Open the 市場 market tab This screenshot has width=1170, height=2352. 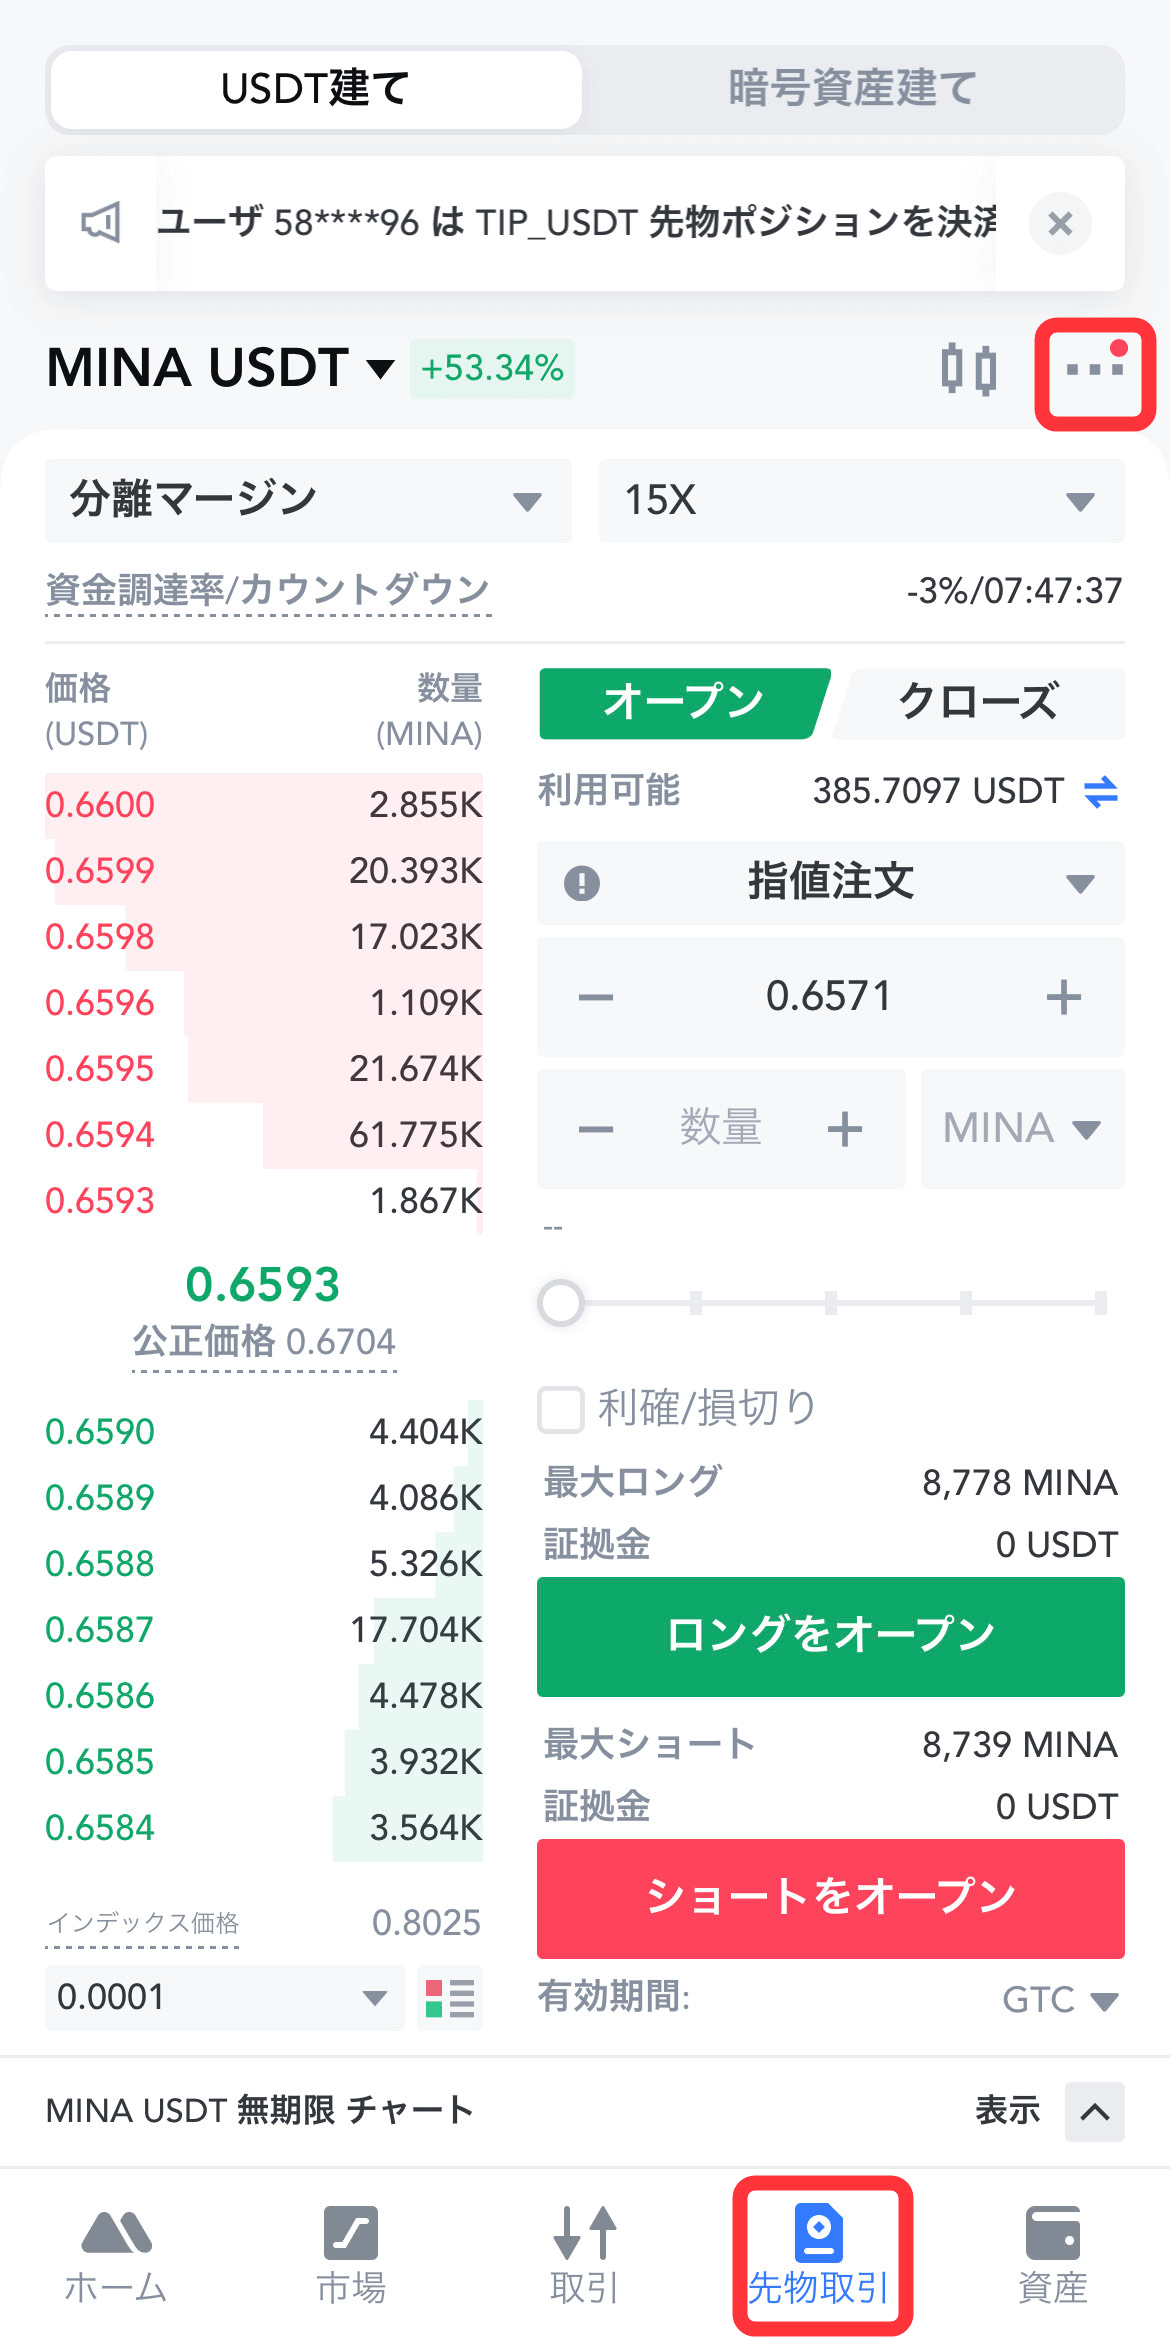[x=351, y=2256]
